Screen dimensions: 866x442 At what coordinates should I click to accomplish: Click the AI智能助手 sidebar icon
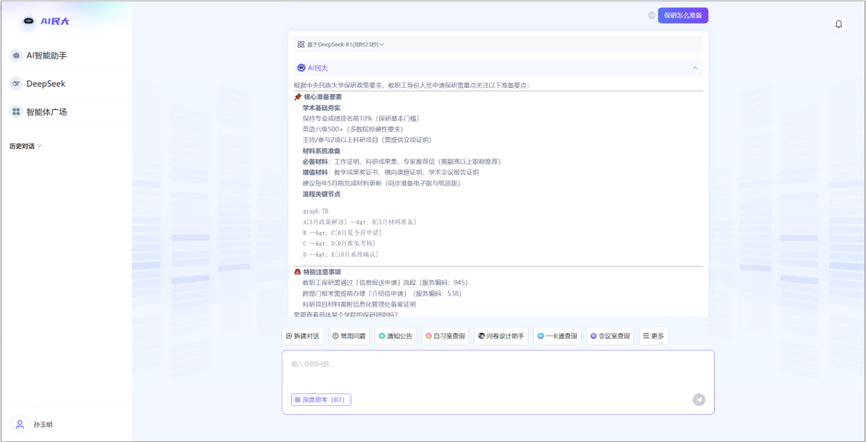tap(16, 55)
